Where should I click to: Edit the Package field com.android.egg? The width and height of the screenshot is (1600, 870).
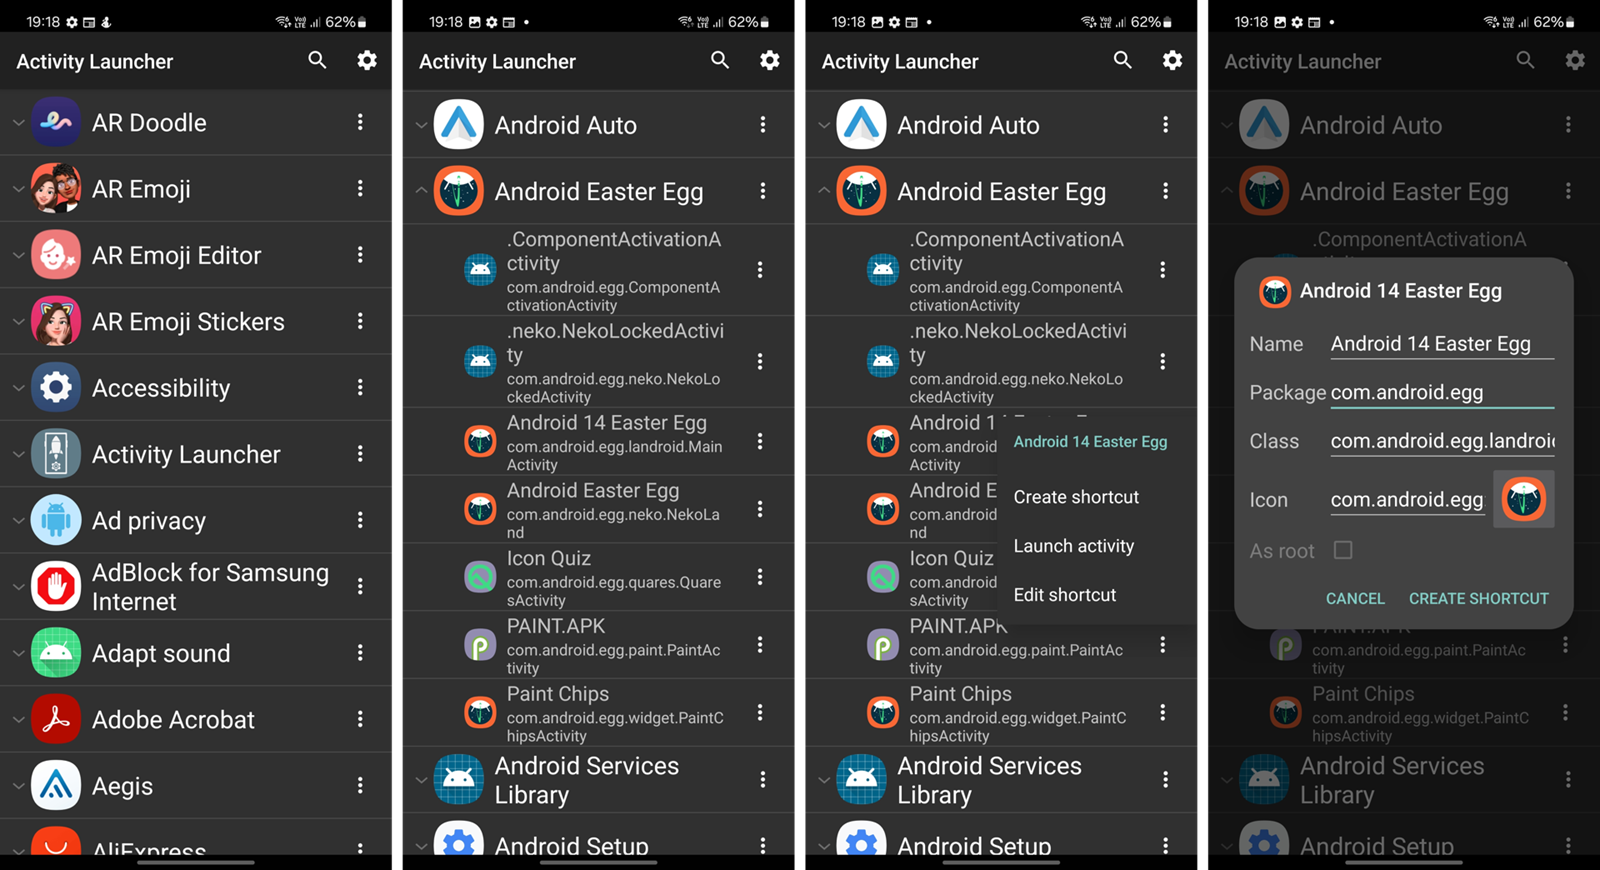point(1442,393)
